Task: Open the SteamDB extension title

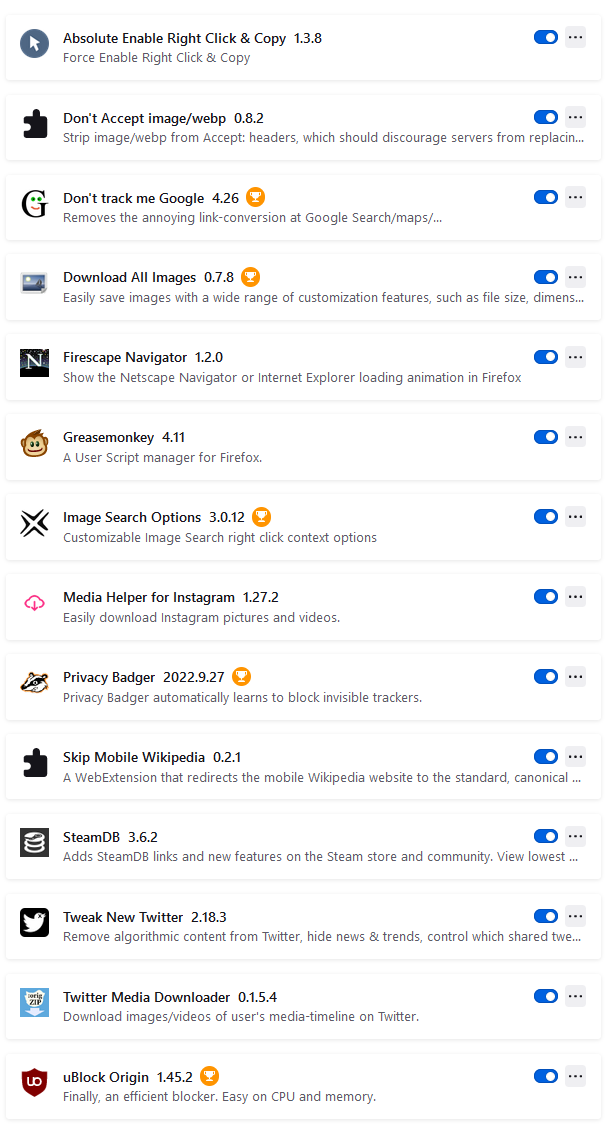Action: tap(92, 837)
